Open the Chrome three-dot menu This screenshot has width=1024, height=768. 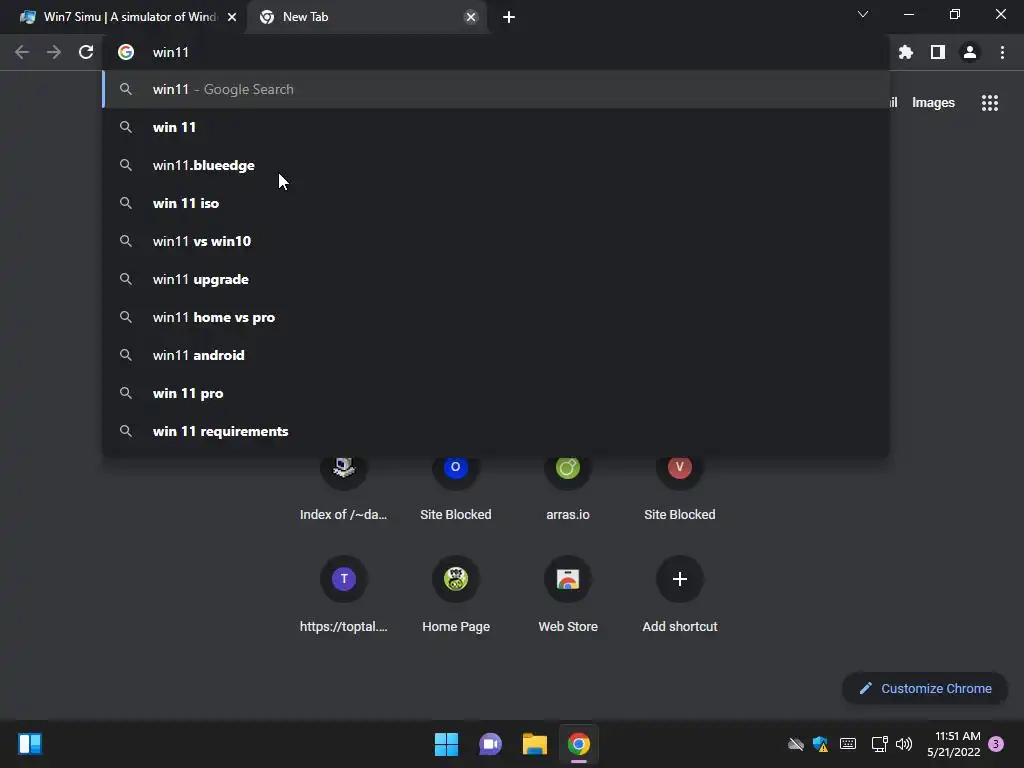[x=1002, y=52]
